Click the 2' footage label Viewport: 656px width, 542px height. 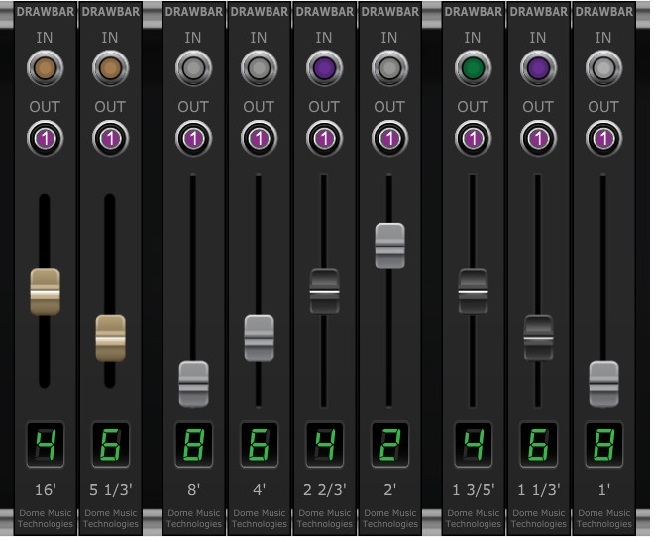(x=390, y=489)
